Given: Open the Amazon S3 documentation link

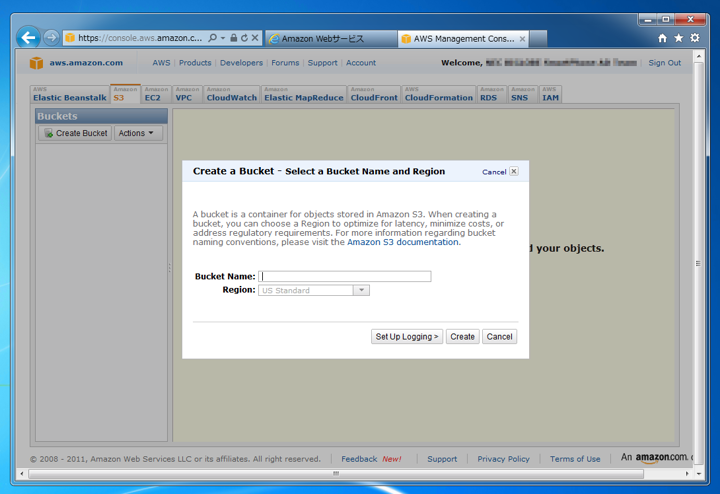Looking at the screenshot, I should click(x=403, y=242).
